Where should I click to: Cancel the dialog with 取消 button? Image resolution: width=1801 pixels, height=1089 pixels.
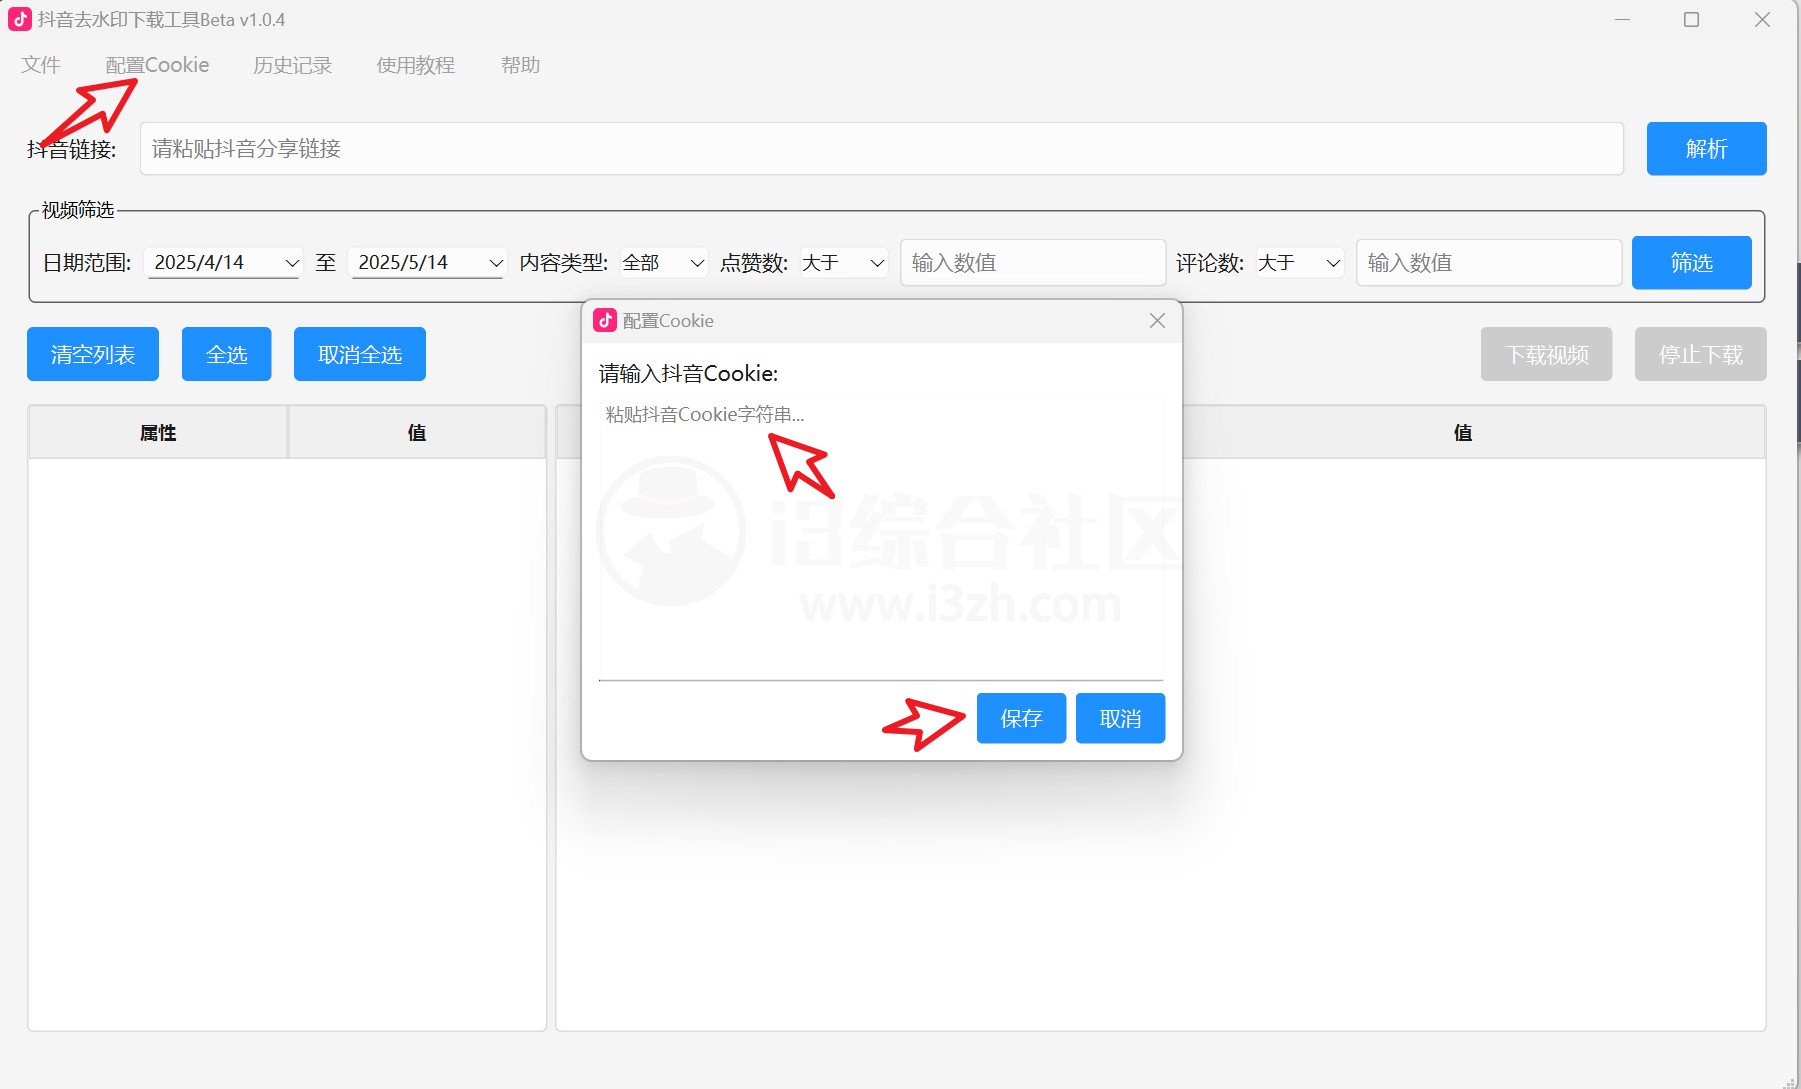(1119, 717)
